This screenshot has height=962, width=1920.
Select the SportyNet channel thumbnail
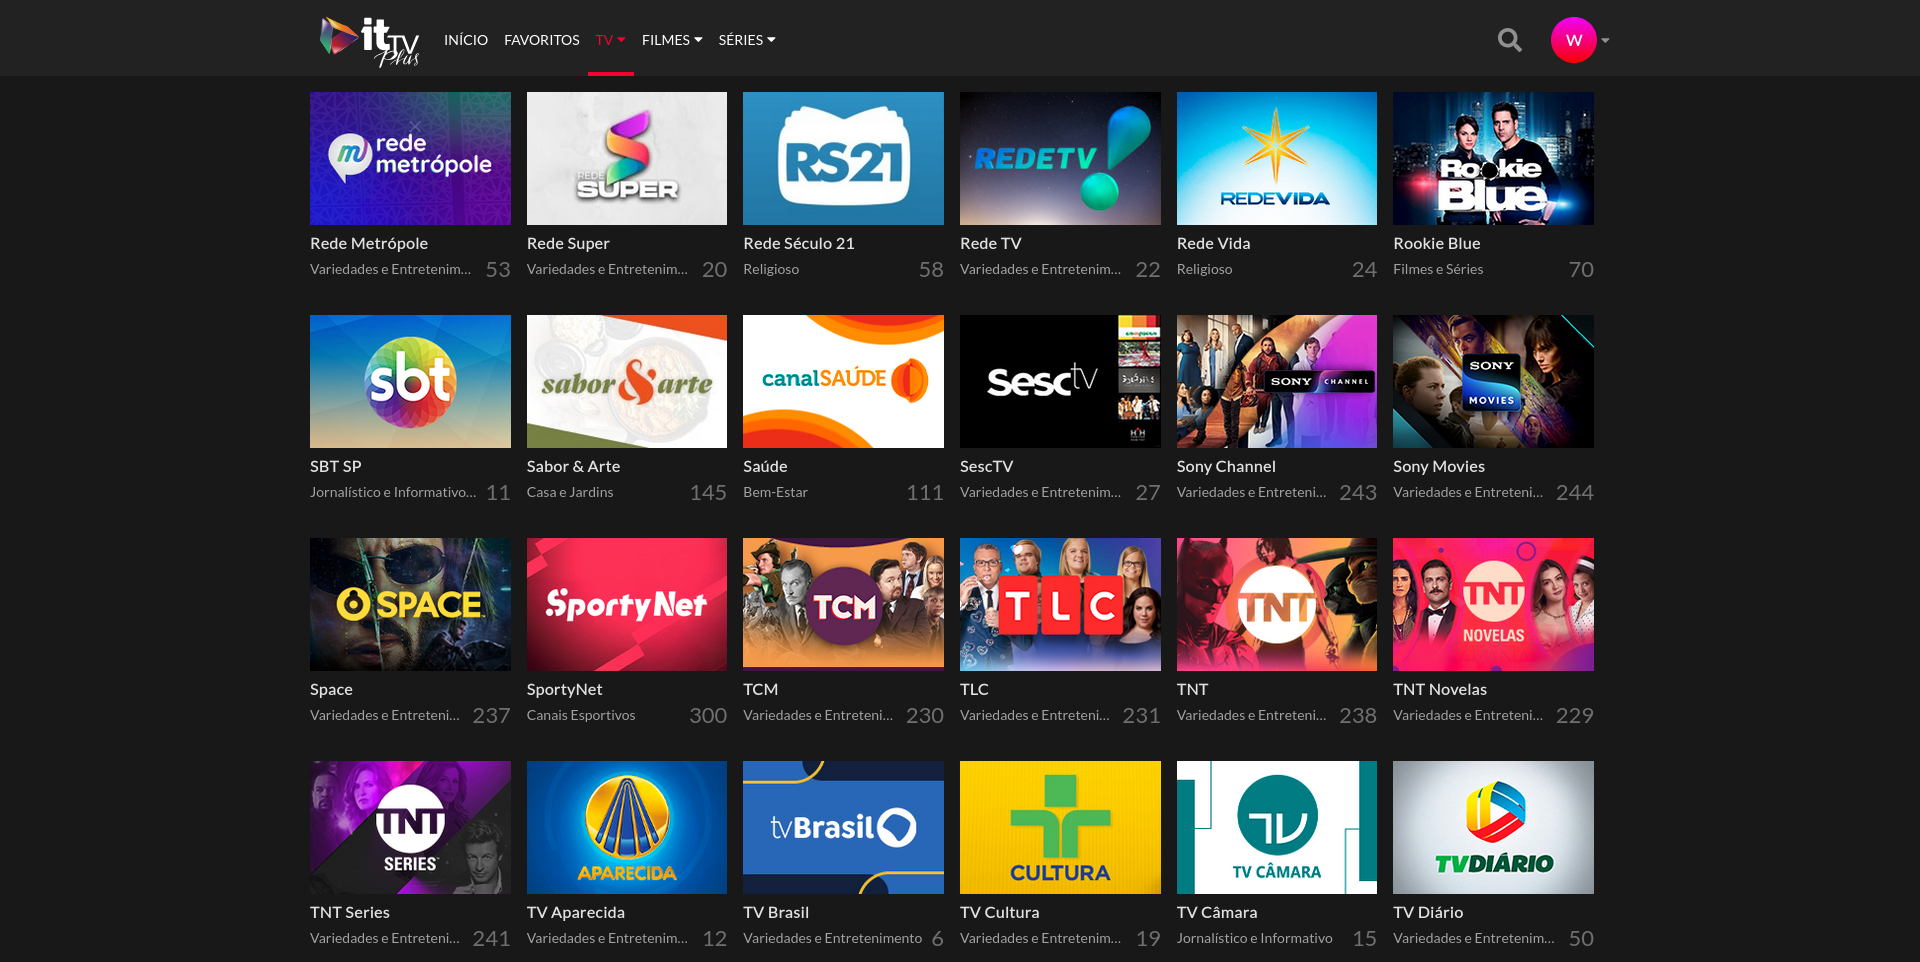pos(627,604)
